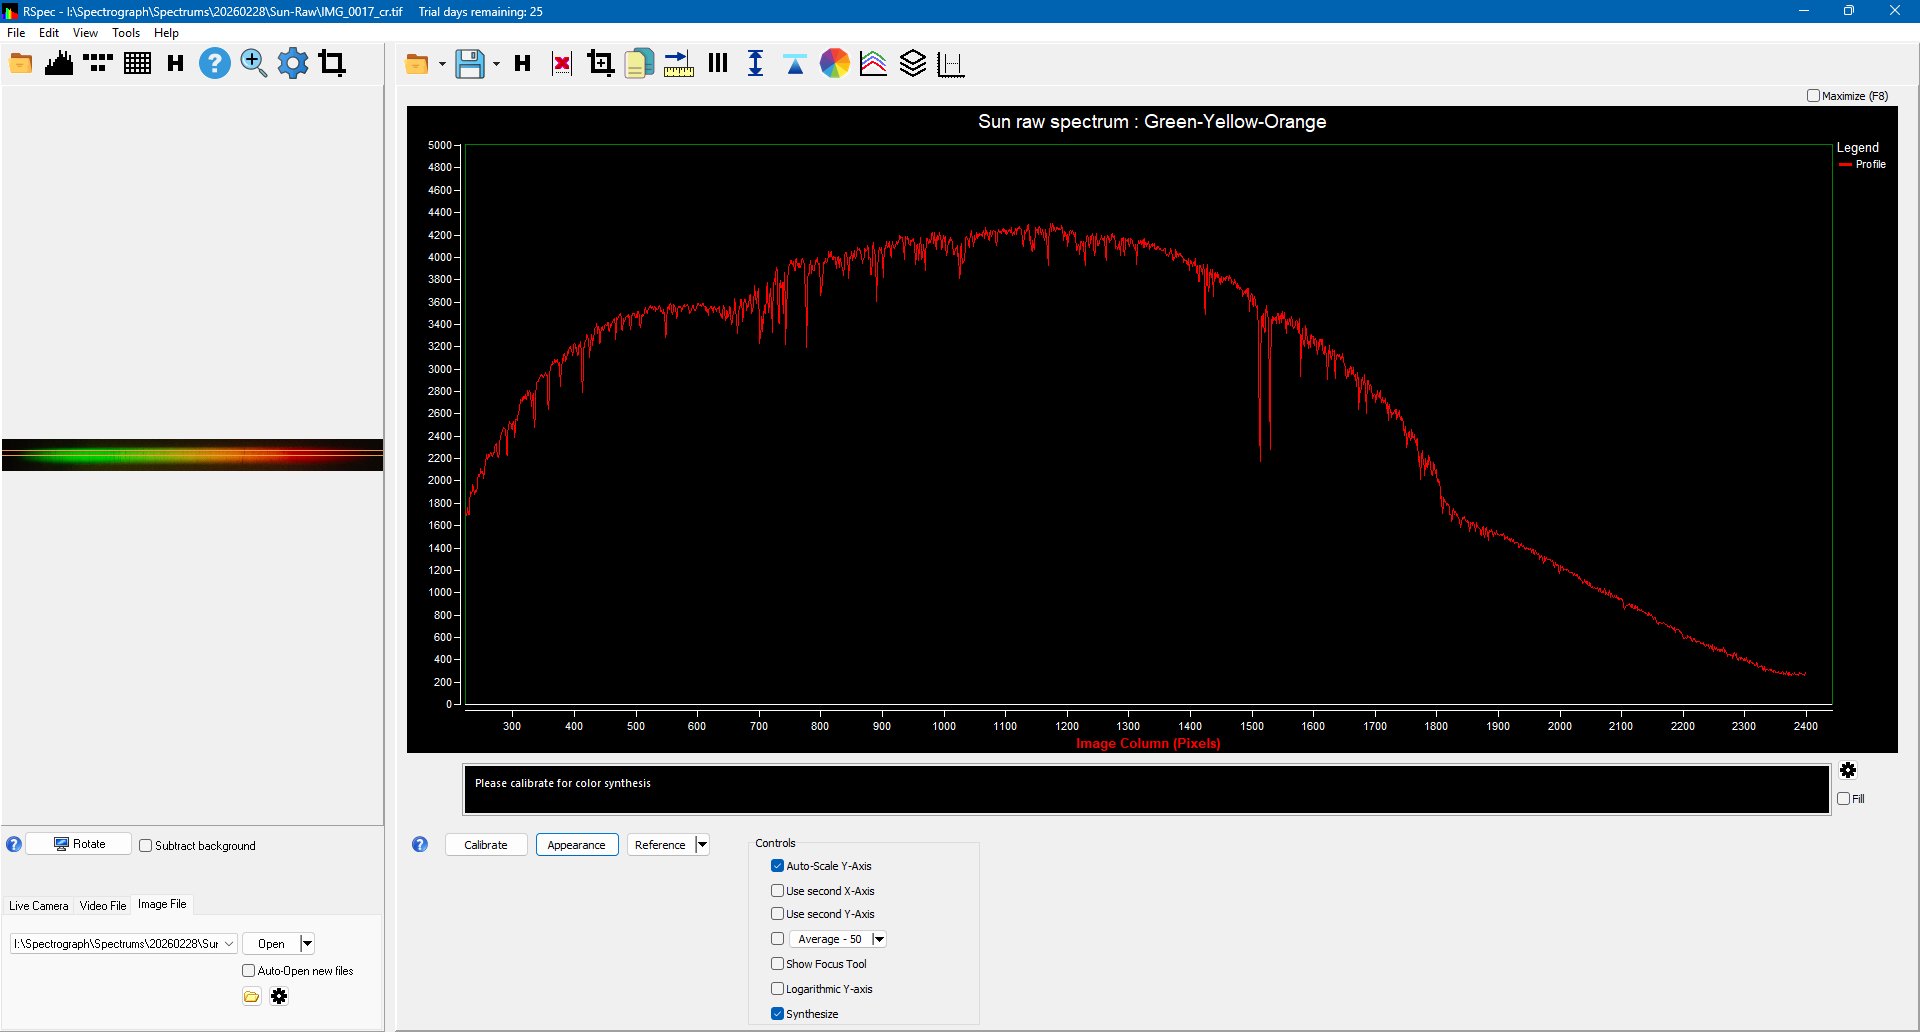Open the Tools menu
The image size is (1920, 1032).
pos(126,33)
